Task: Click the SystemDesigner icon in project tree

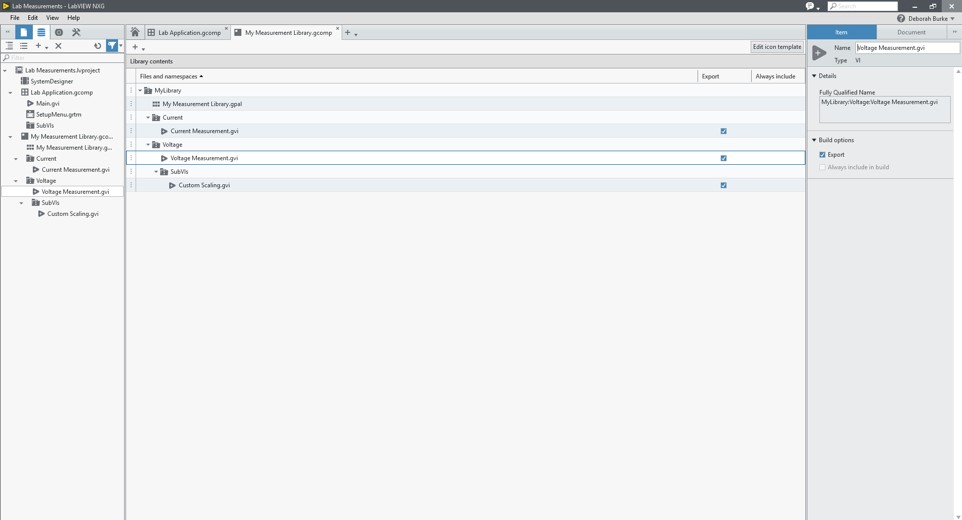Action: click(25, 81)
